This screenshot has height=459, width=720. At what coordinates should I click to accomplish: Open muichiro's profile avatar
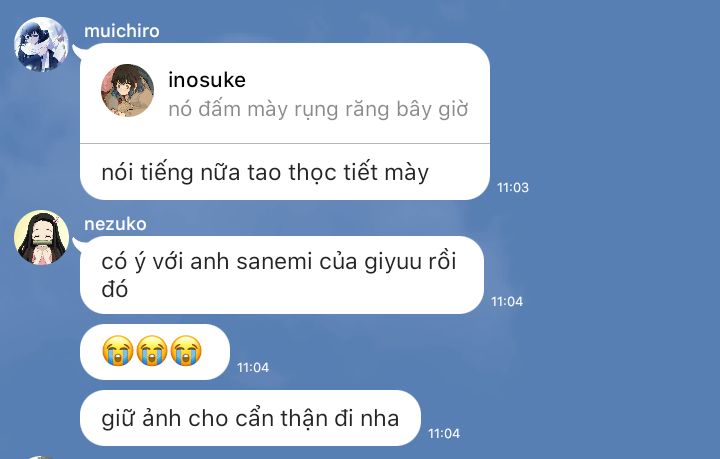pos(41,44)
